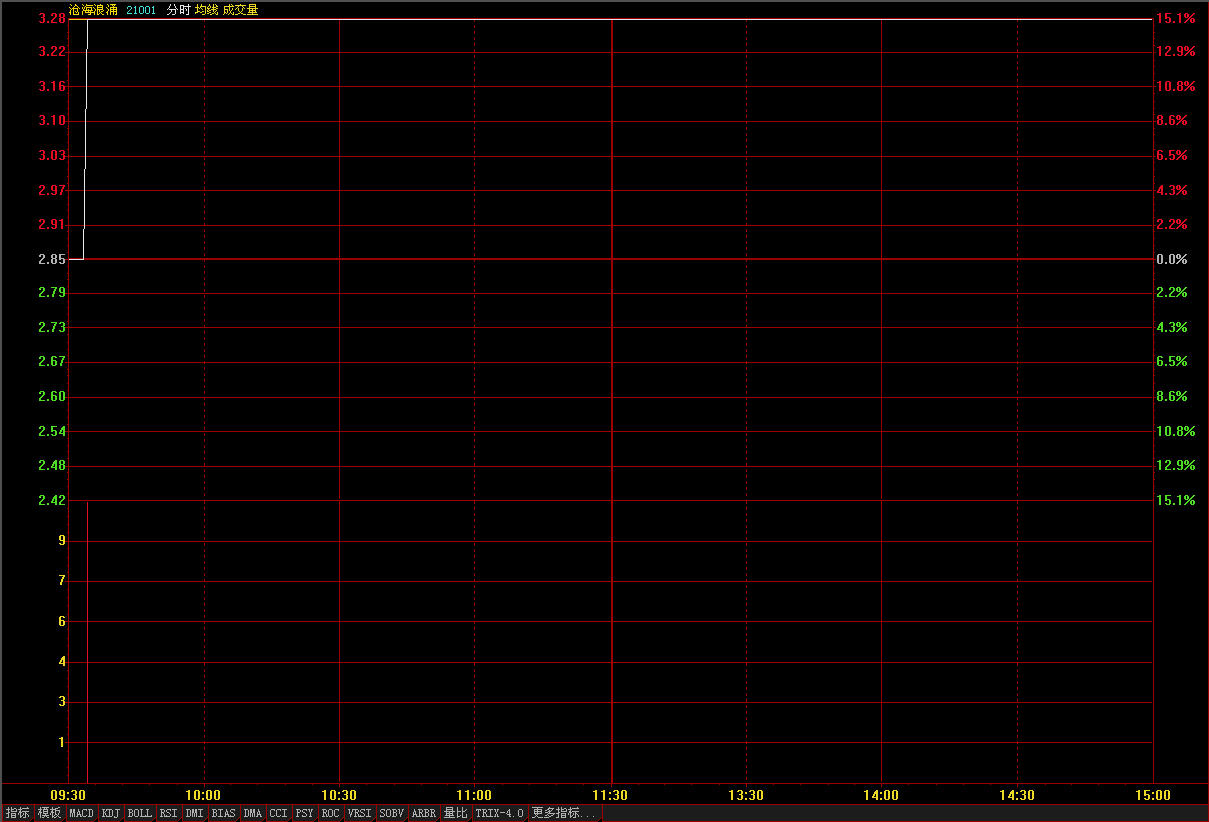Switch to the KDJ indicator tab
This screenshot has width=1209, height=822.
tap(111, 813)
